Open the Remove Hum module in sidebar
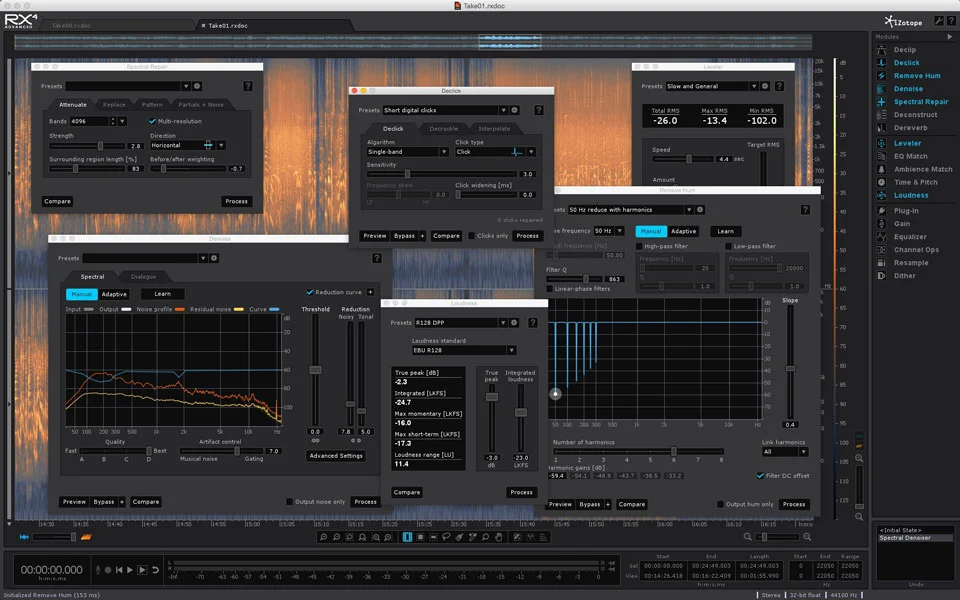The height and width of the screenshot is (600, 960). point(917,75)
